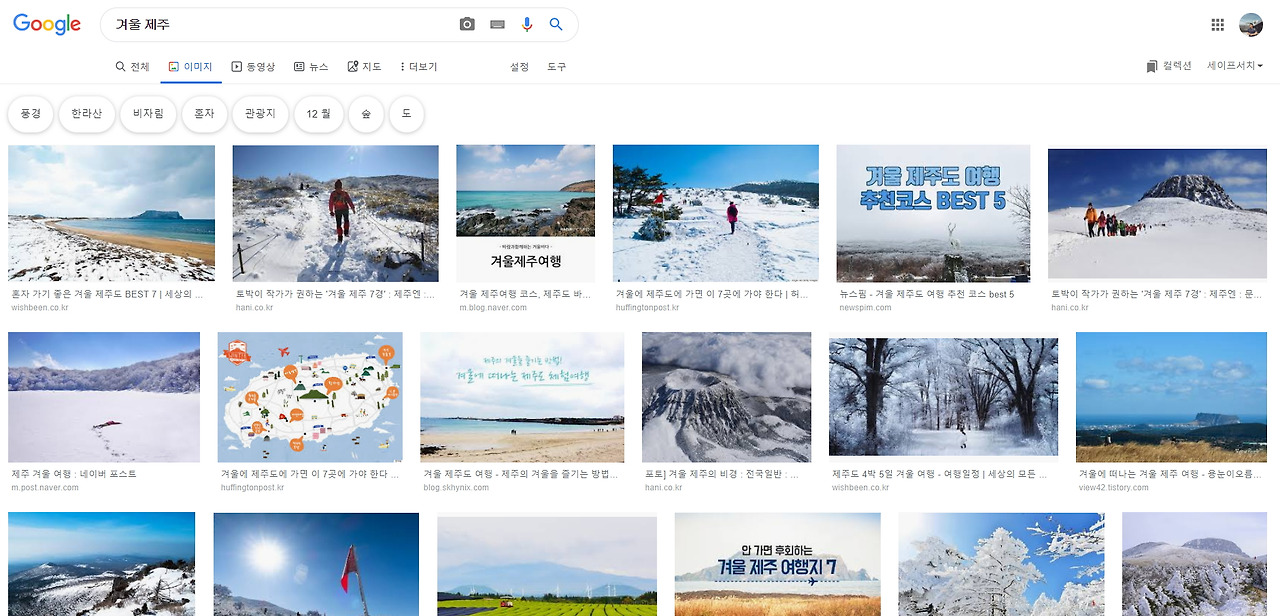Switch to the 동영상 tab
The image size is (1280, 616).
point(253,66)
